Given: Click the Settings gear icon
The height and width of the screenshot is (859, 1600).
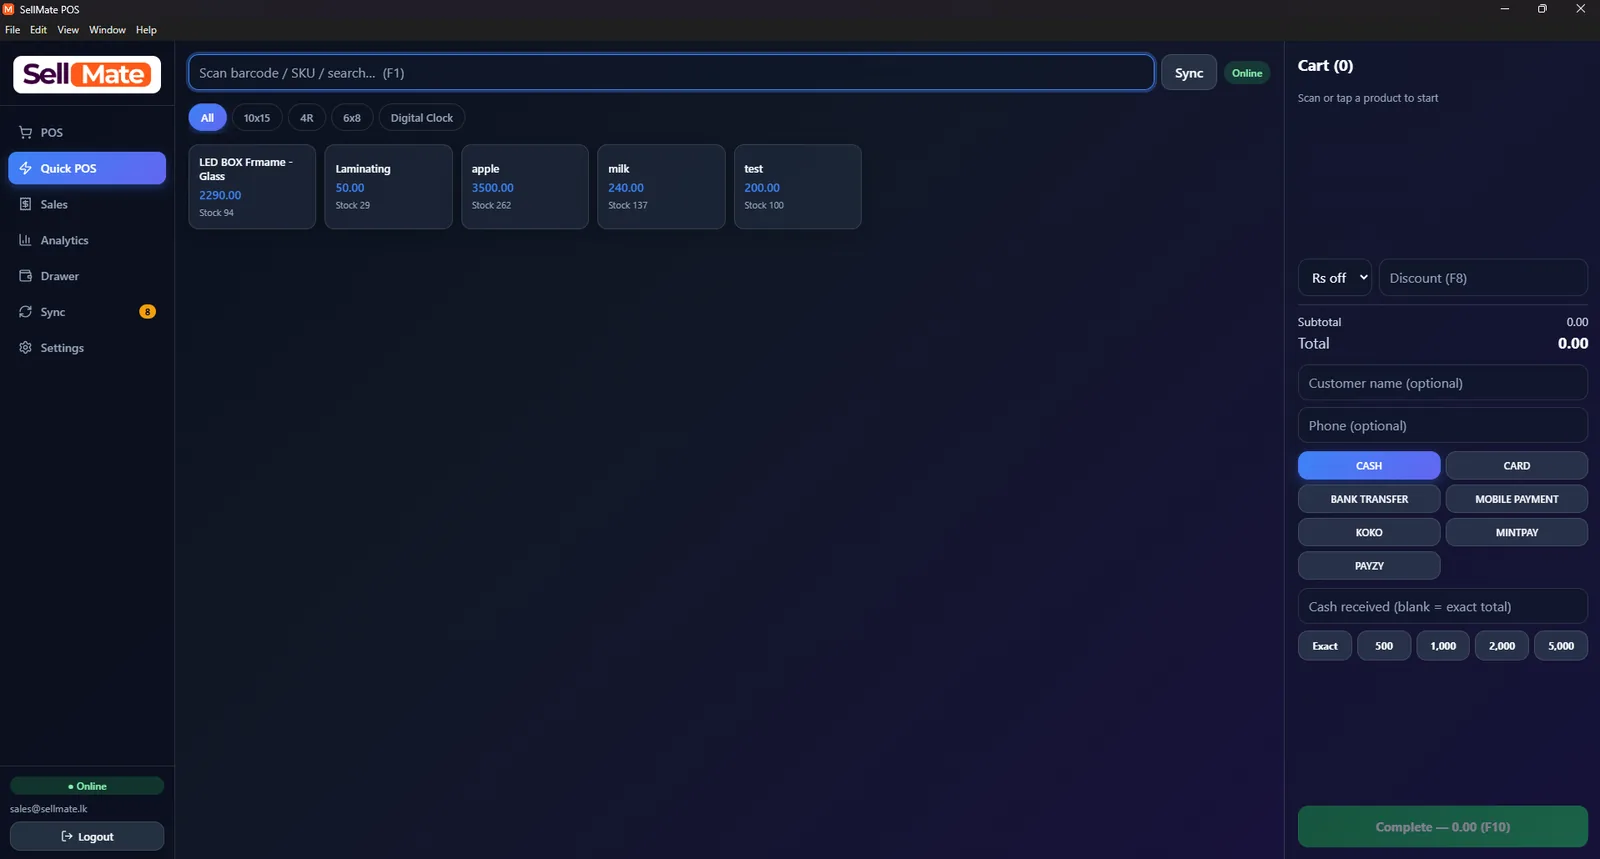Looking at the screenshot, I should pos(26,348).
